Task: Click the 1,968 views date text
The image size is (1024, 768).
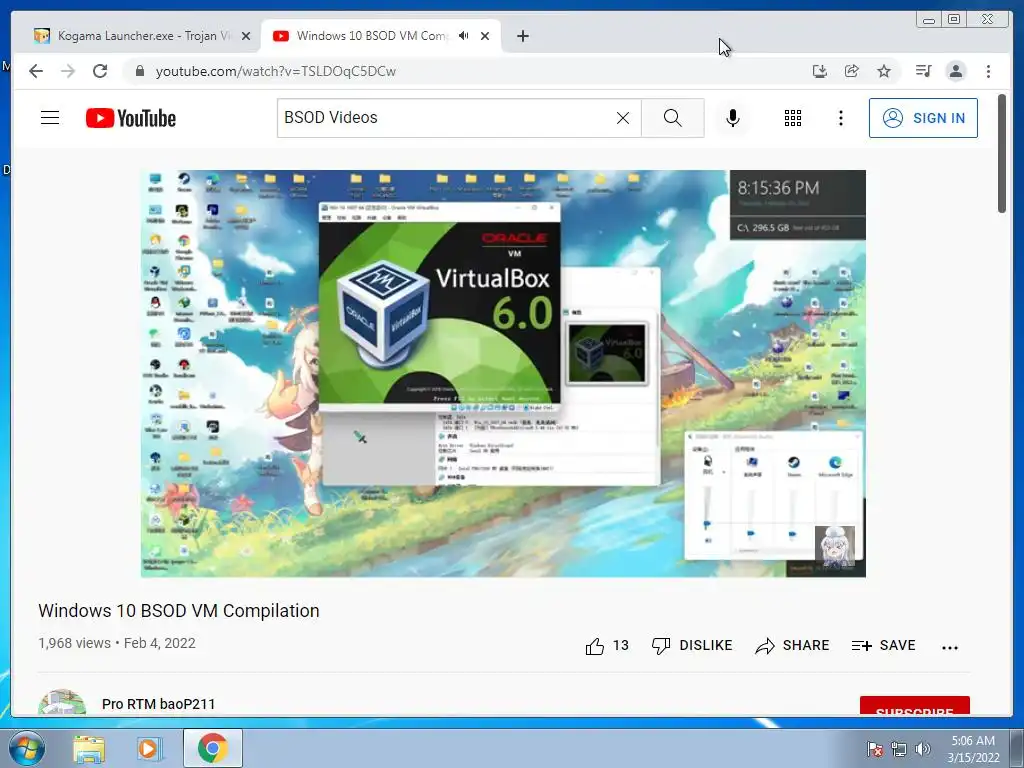Action: pyautogui.click(x=117, y=643)
